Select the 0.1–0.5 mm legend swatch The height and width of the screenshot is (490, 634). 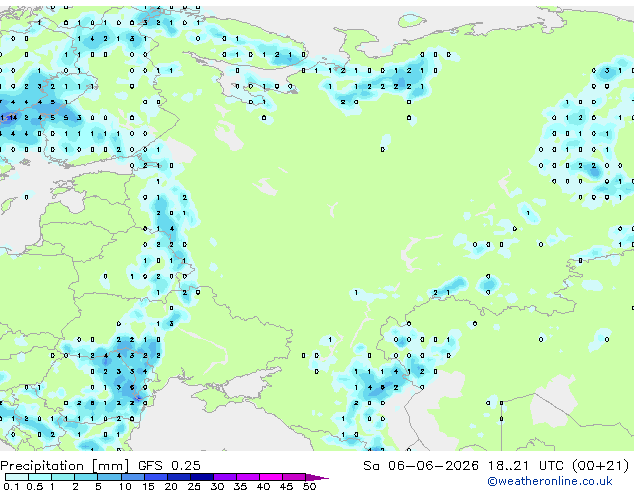click(17, 477)
